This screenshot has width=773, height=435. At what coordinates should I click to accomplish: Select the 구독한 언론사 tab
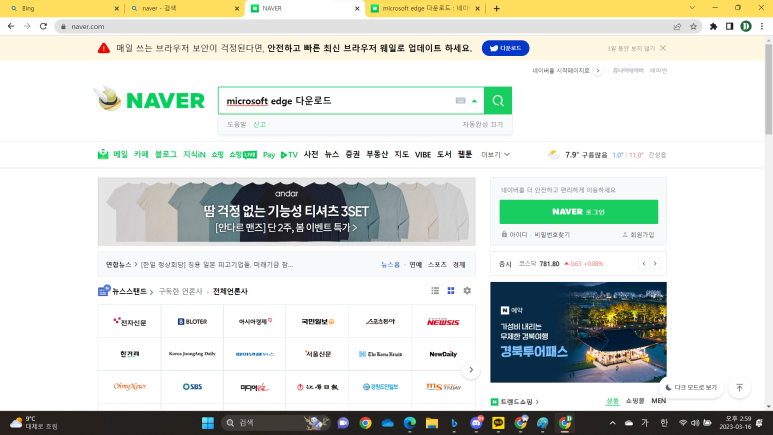pyautogui.click(x=180, y=291)
